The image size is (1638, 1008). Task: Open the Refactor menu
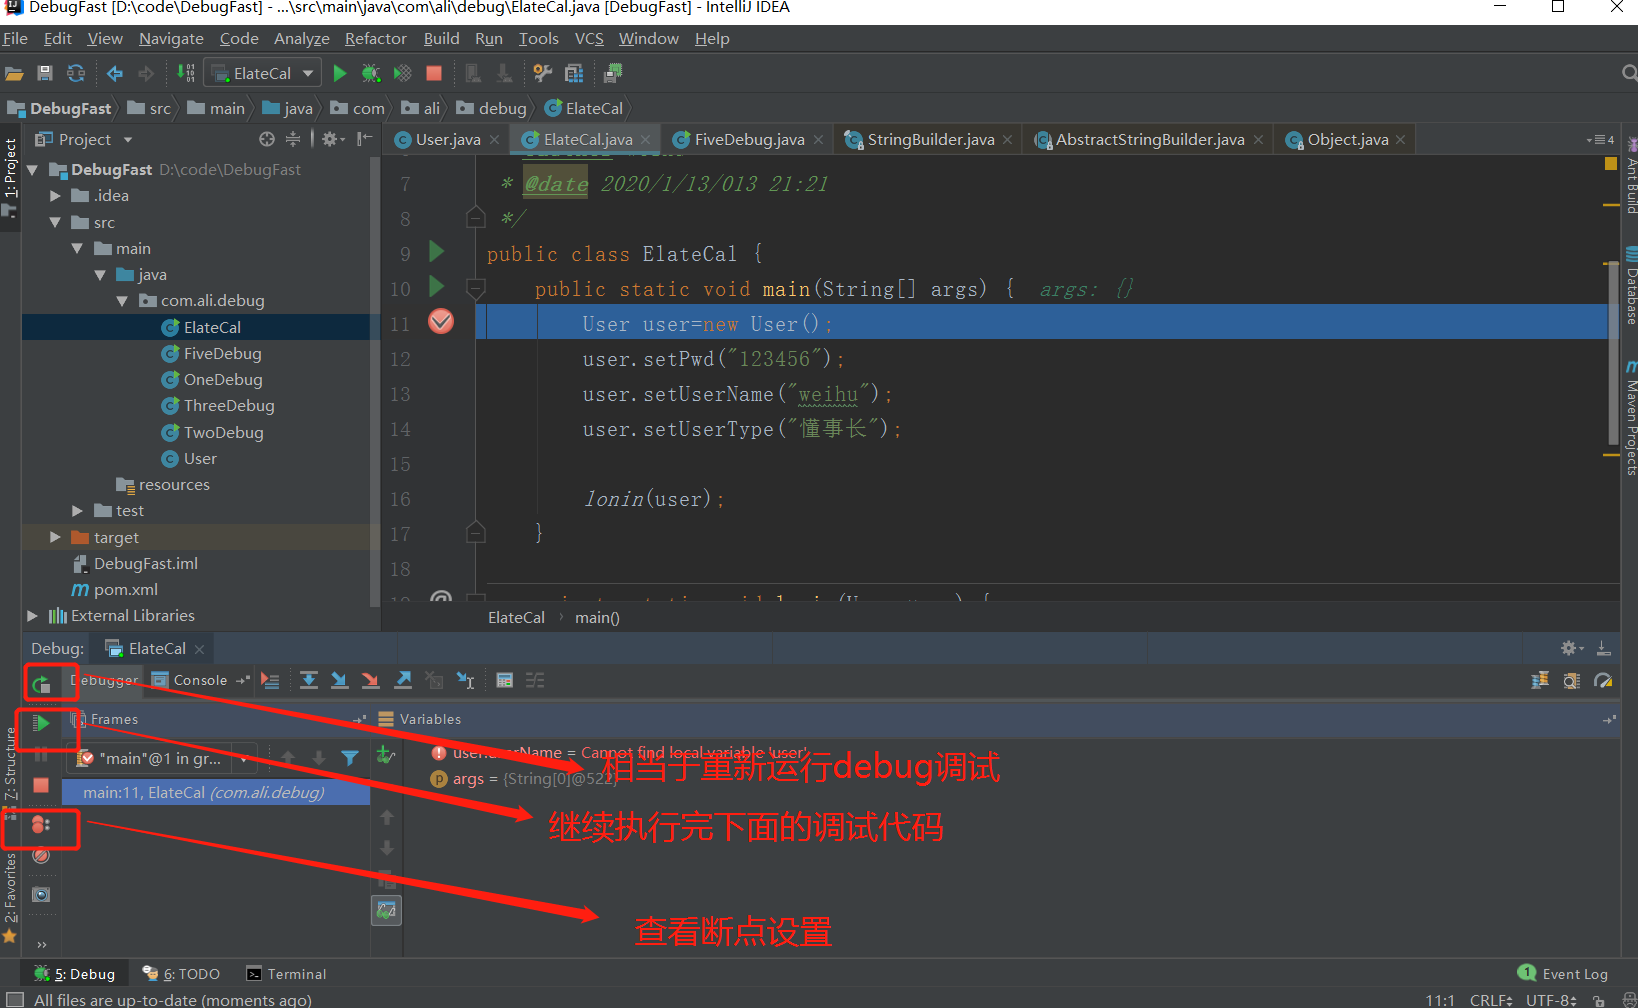pos(376,38)
